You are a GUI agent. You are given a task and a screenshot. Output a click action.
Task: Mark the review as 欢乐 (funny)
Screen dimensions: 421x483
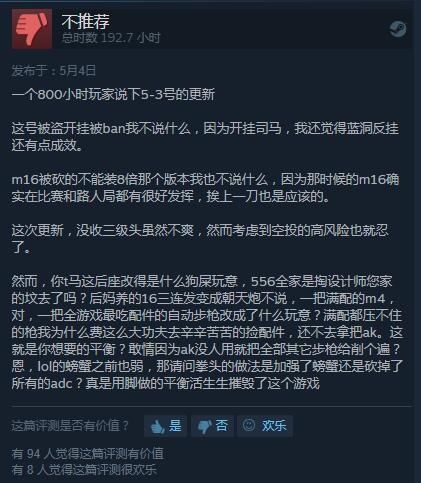tap(265, 426)
